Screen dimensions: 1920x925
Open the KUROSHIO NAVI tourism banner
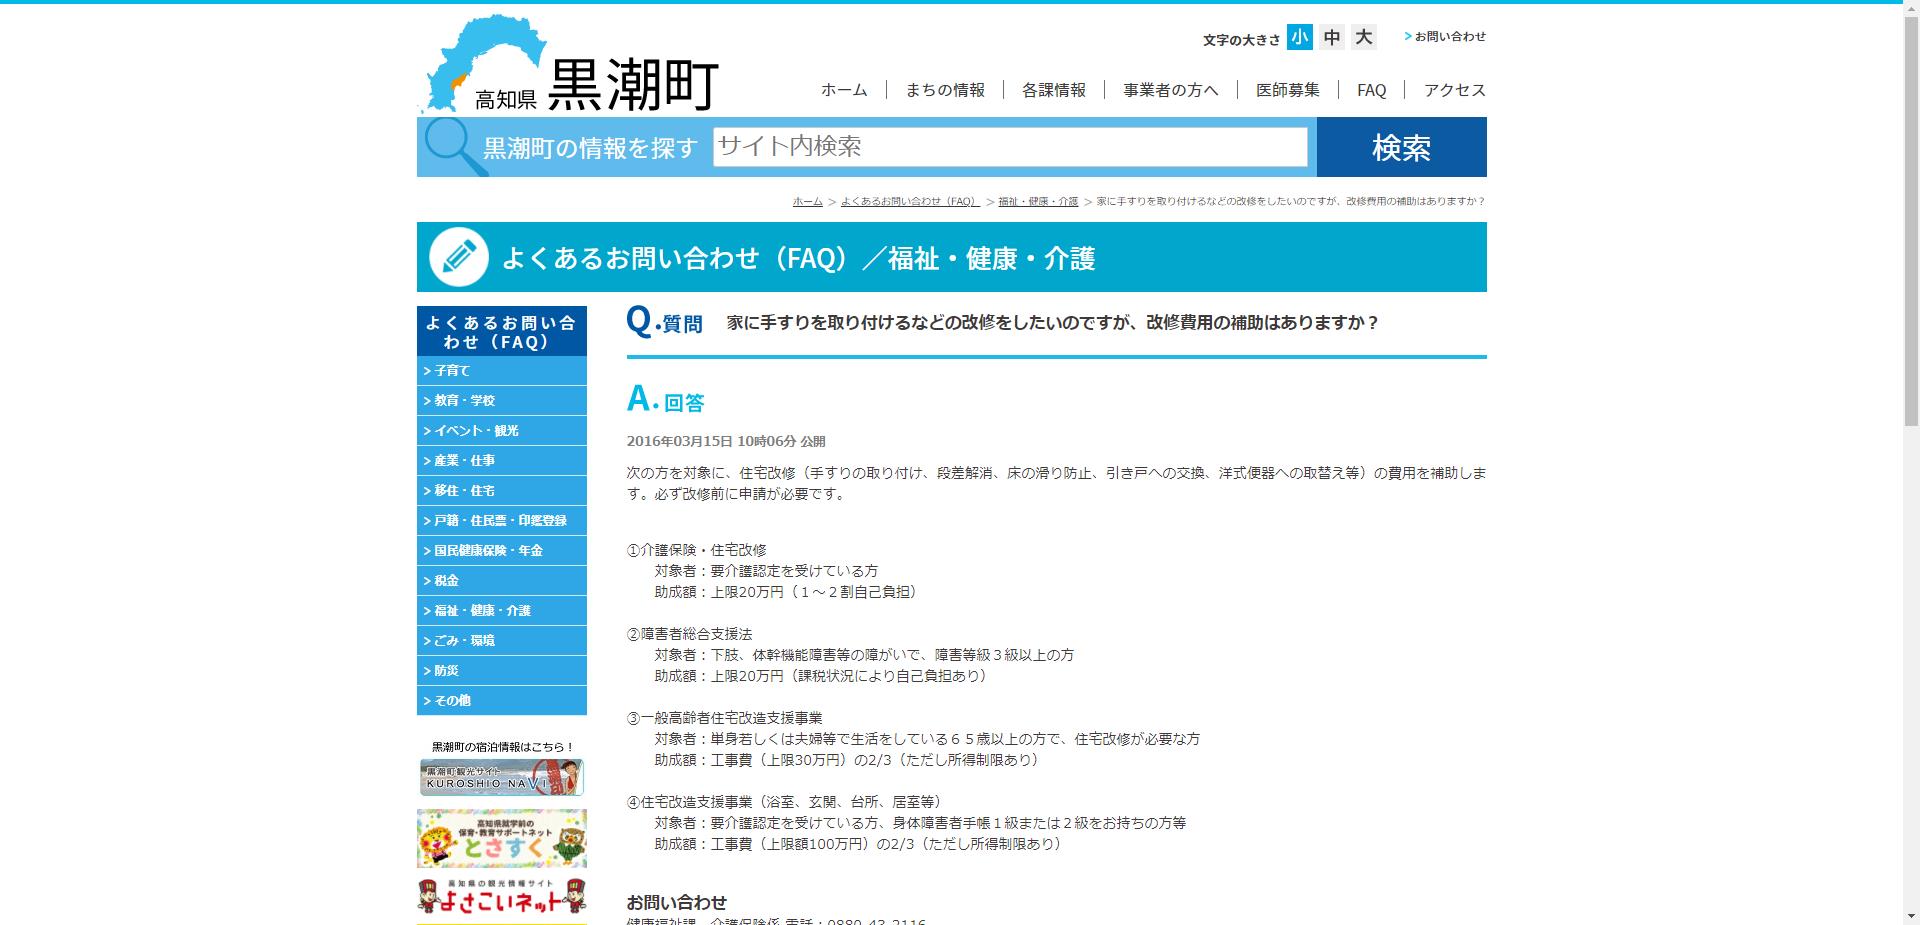coord(501,777)
